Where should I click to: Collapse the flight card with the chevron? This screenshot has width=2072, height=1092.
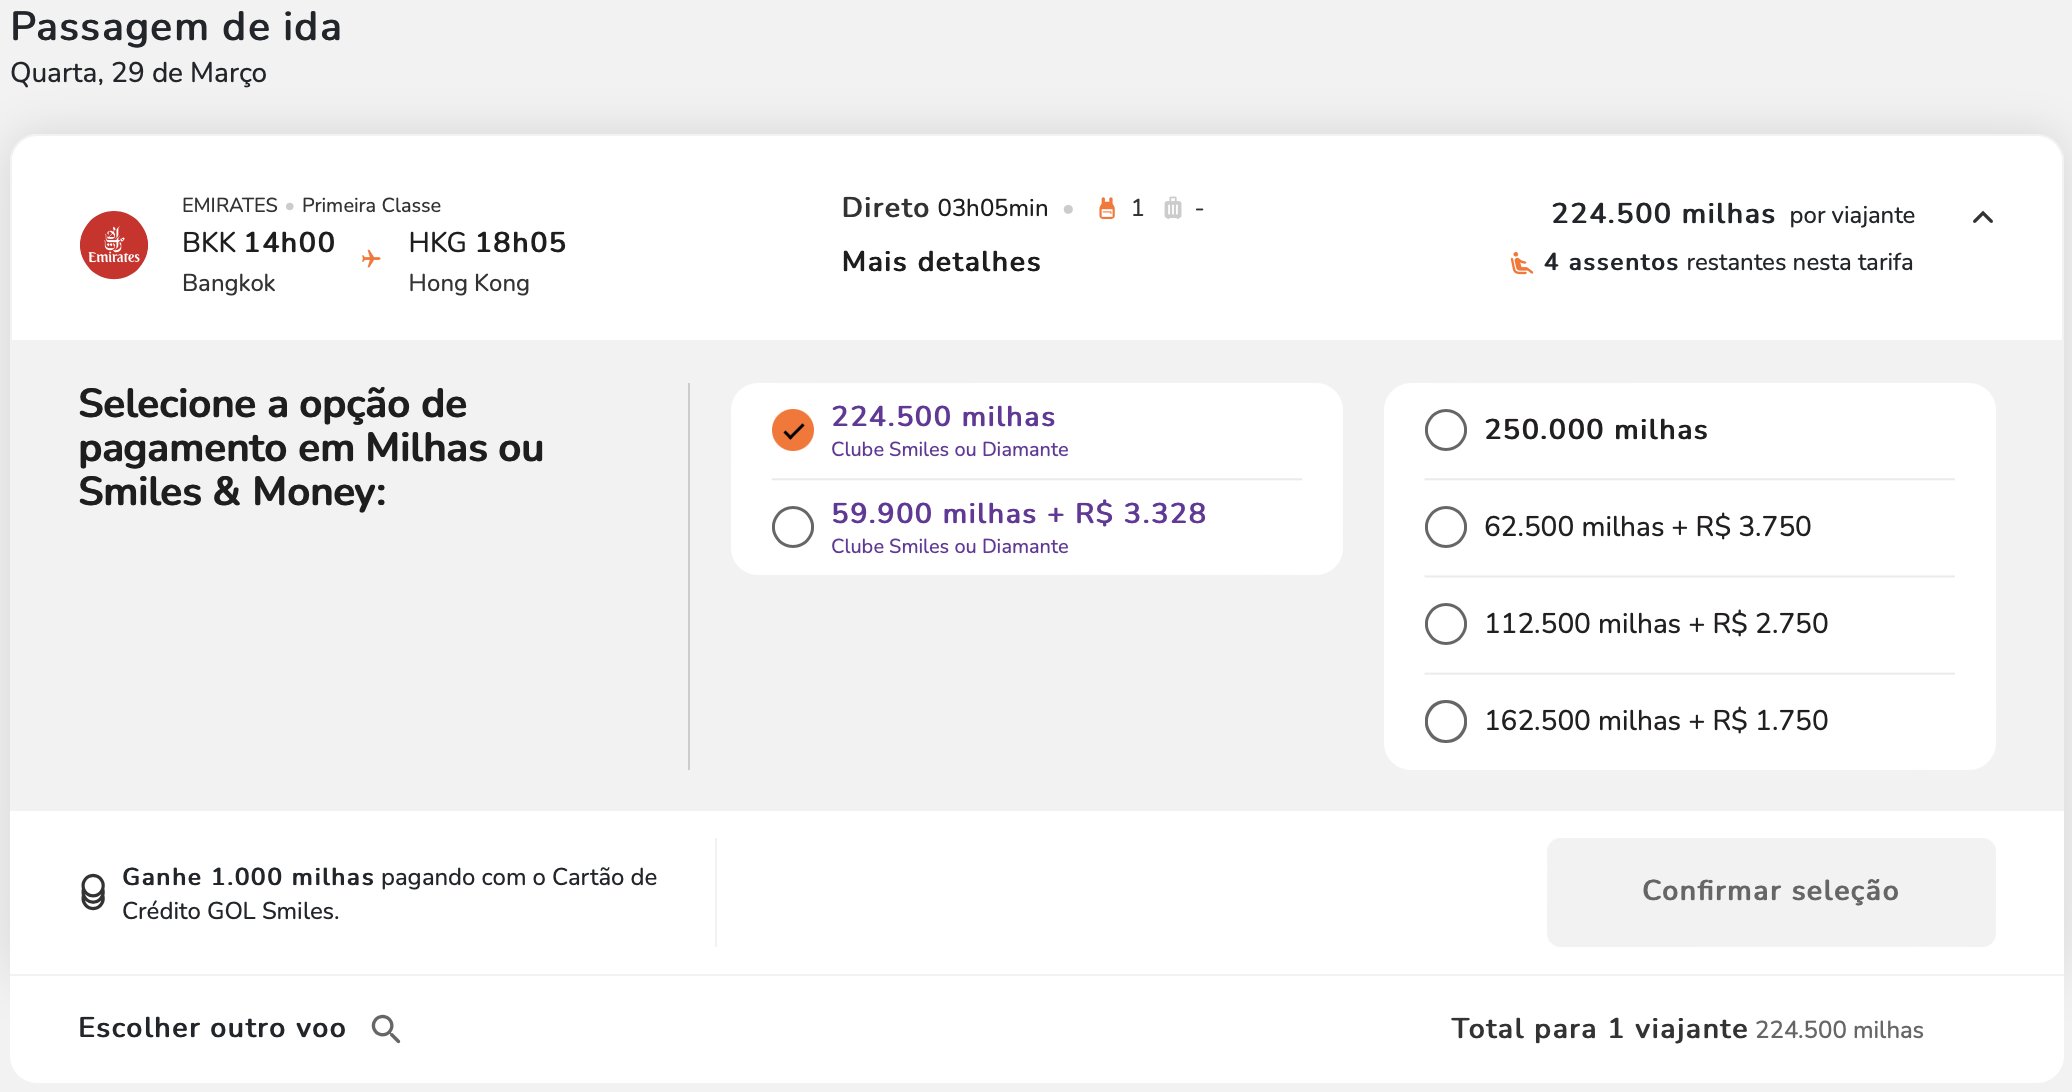click(x=1983, y=217)
